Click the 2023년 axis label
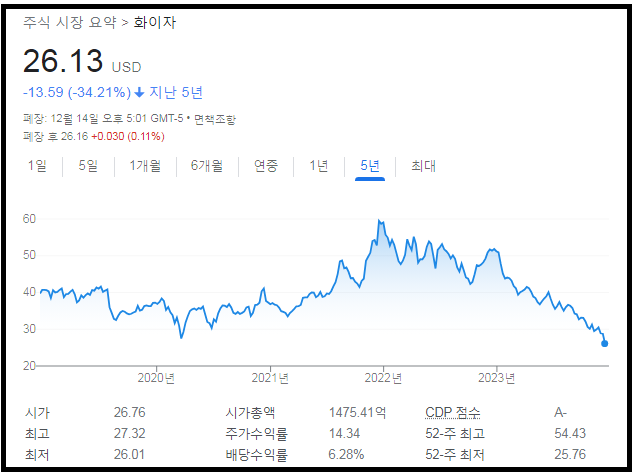This screenshot has height=475, width=634. (x=497, y=378)
